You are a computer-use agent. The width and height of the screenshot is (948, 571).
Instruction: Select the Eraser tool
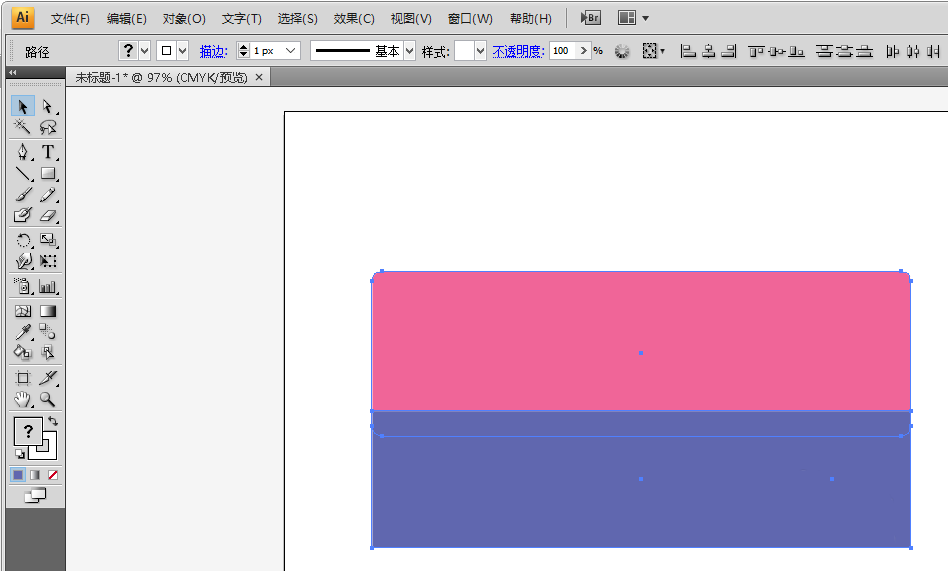click(48, 215)
